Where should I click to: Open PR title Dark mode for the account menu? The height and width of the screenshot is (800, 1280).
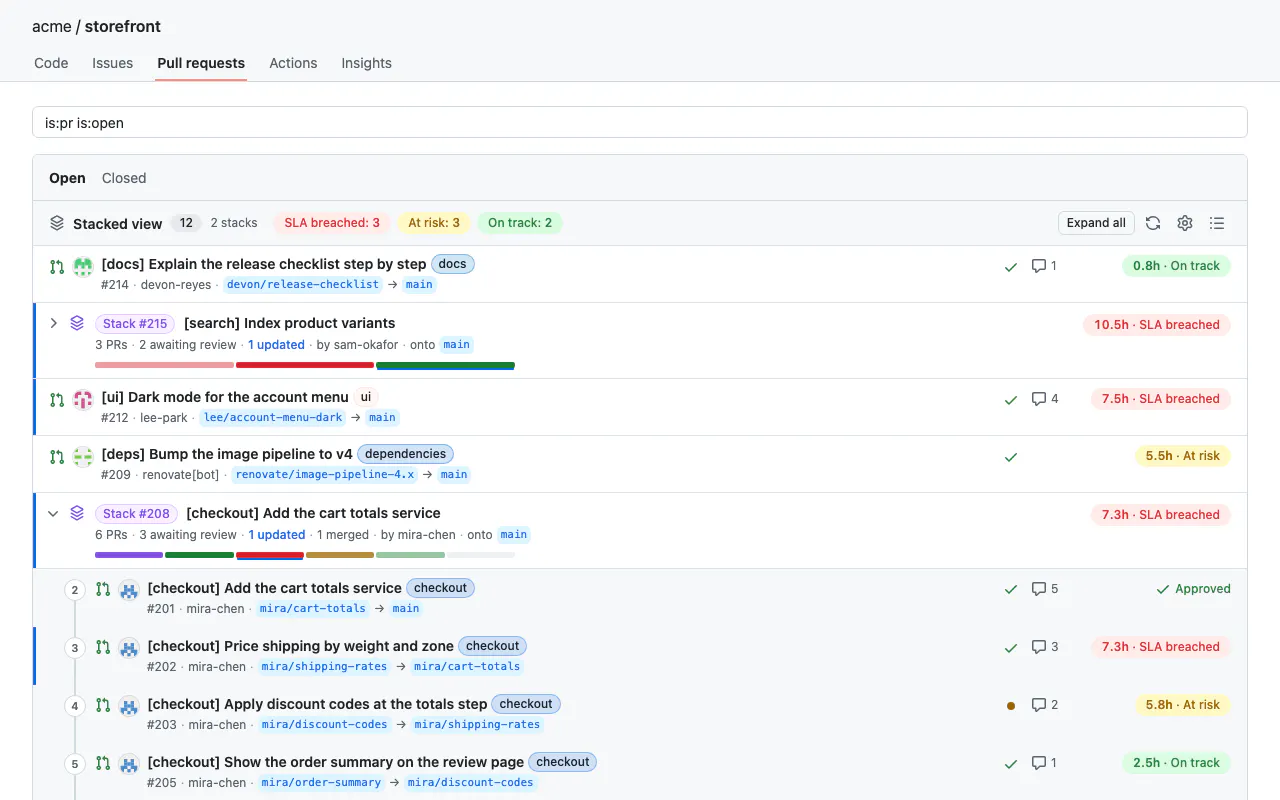(x=225, y=397)
